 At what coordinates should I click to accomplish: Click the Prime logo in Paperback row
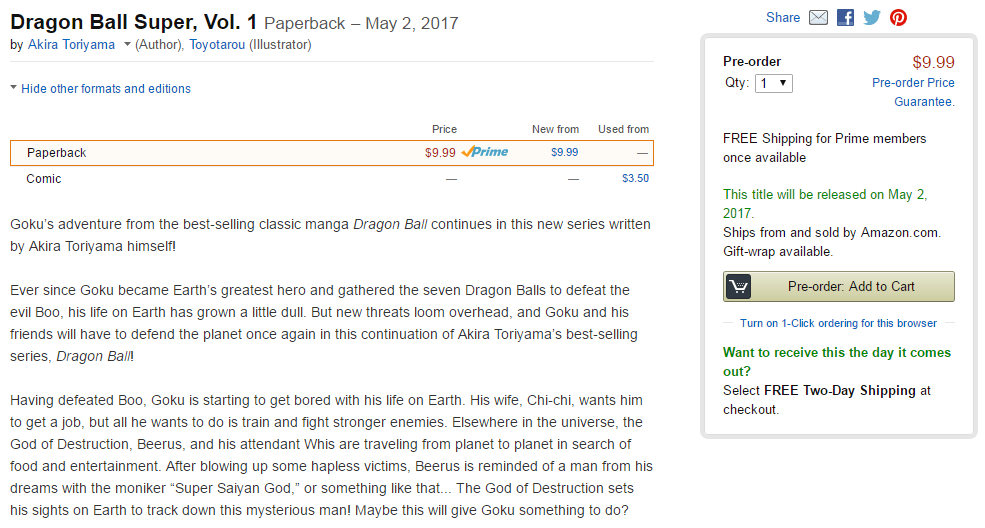485,152
